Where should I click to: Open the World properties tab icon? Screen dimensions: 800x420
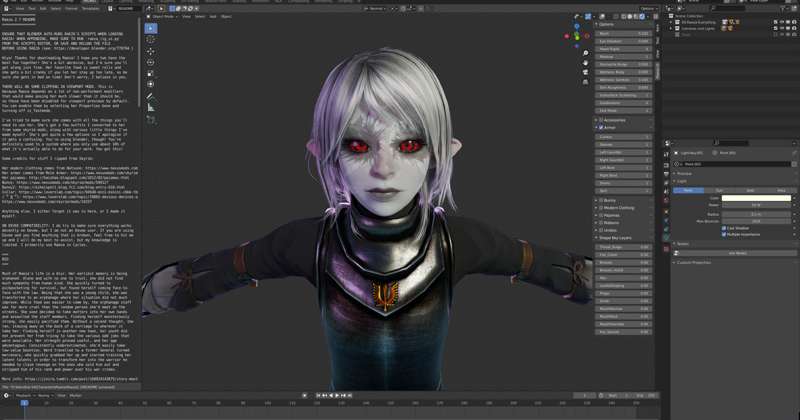(x=666, y=200)
